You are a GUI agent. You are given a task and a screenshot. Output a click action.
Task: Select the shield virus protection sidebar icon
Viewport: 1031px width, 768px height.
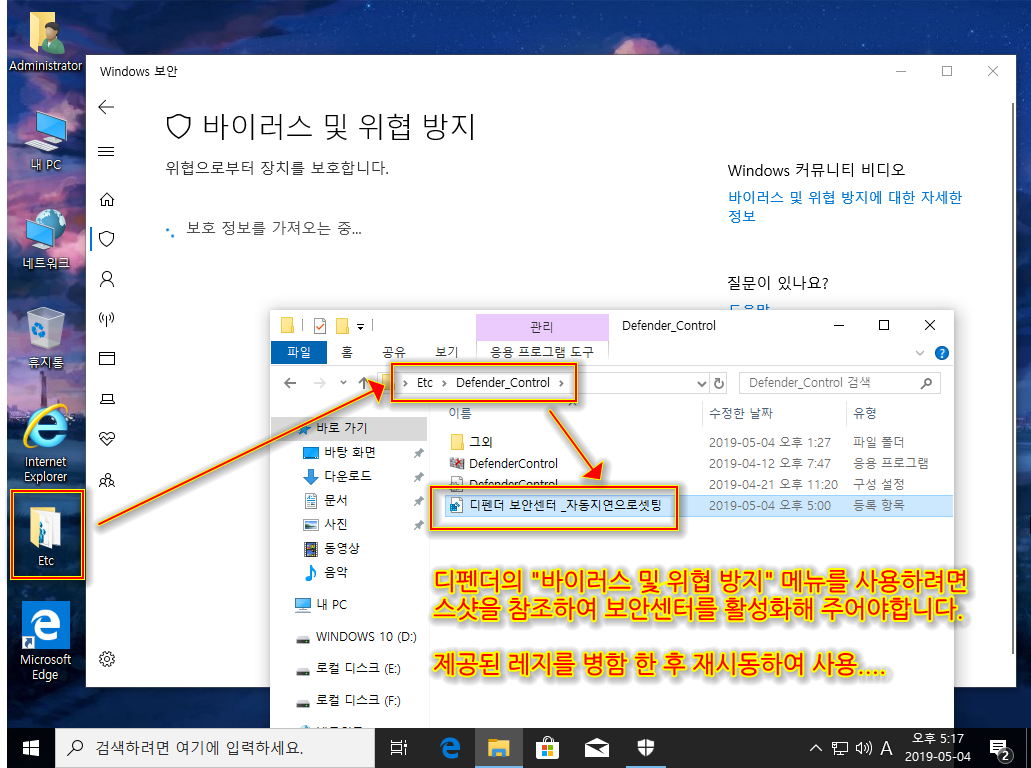(x=107, y=239)
